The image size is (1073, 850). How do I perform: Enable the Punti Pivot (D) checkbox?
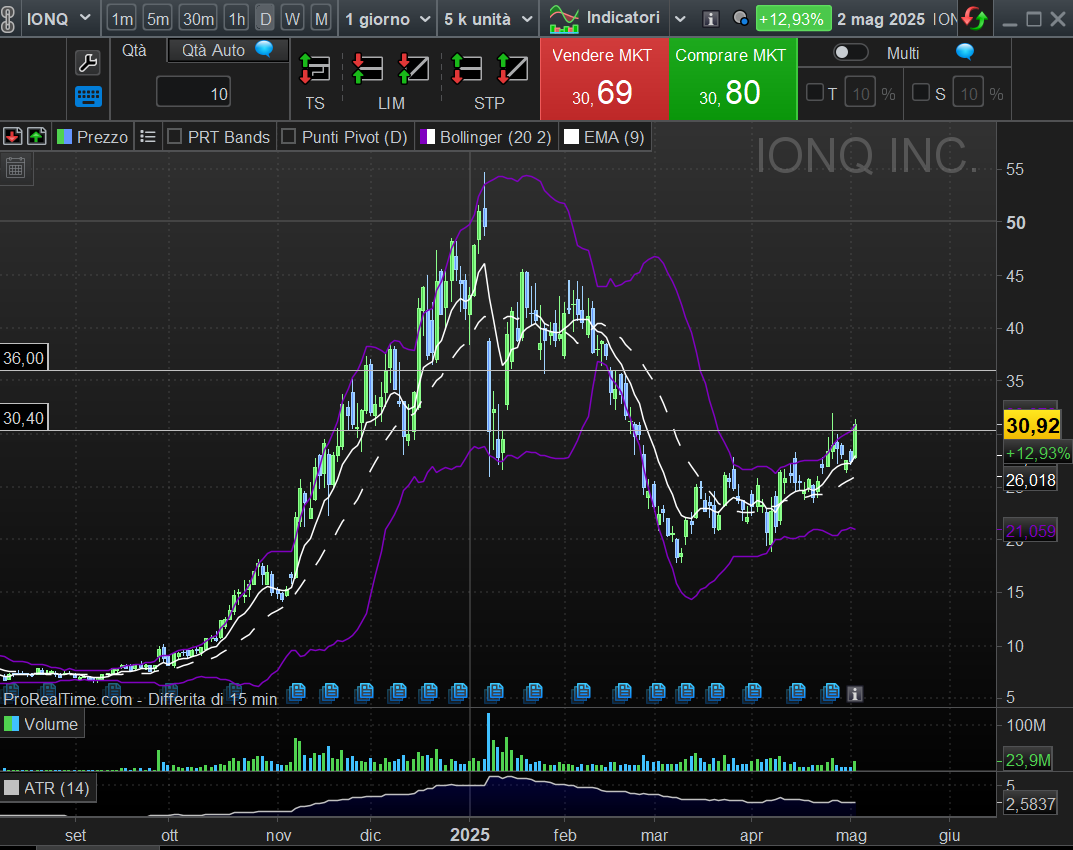[x=288, y=137]
